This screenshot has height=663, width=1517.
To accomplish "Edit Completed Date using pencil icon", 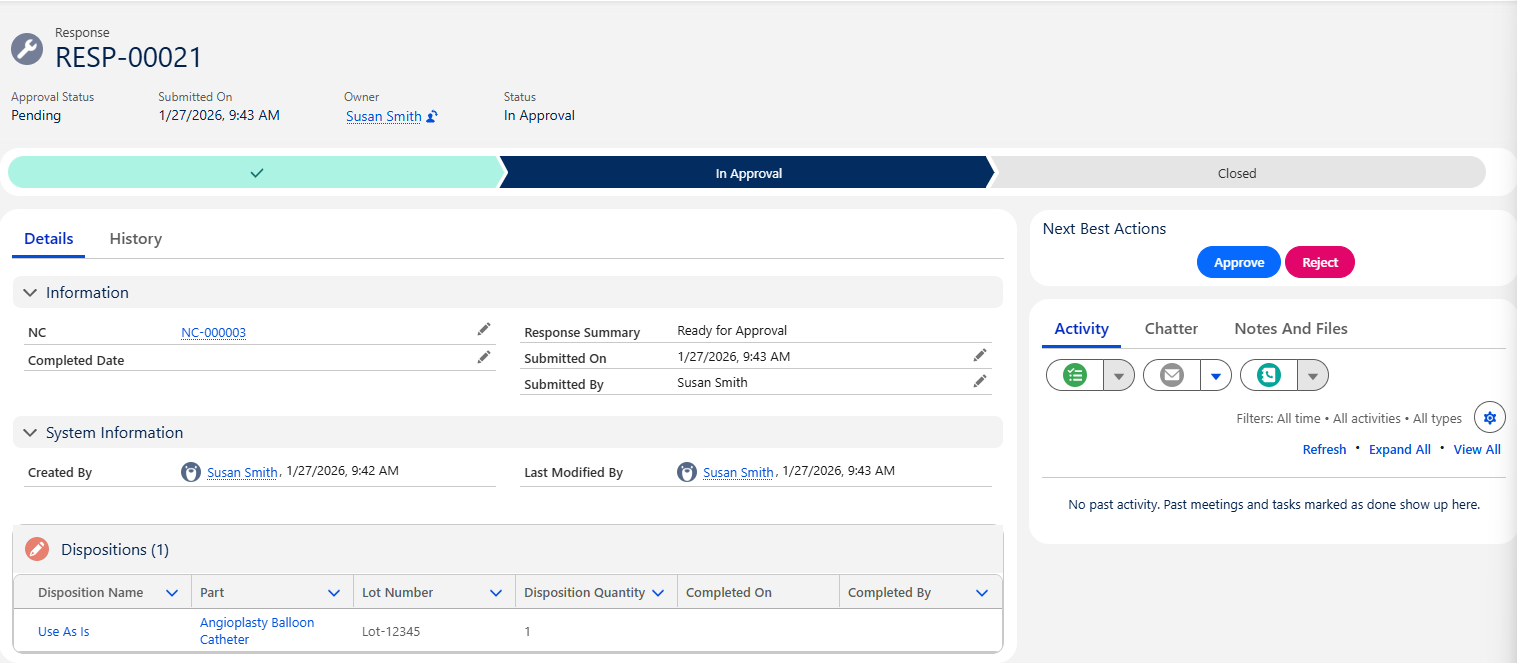I will pos(484,357).
